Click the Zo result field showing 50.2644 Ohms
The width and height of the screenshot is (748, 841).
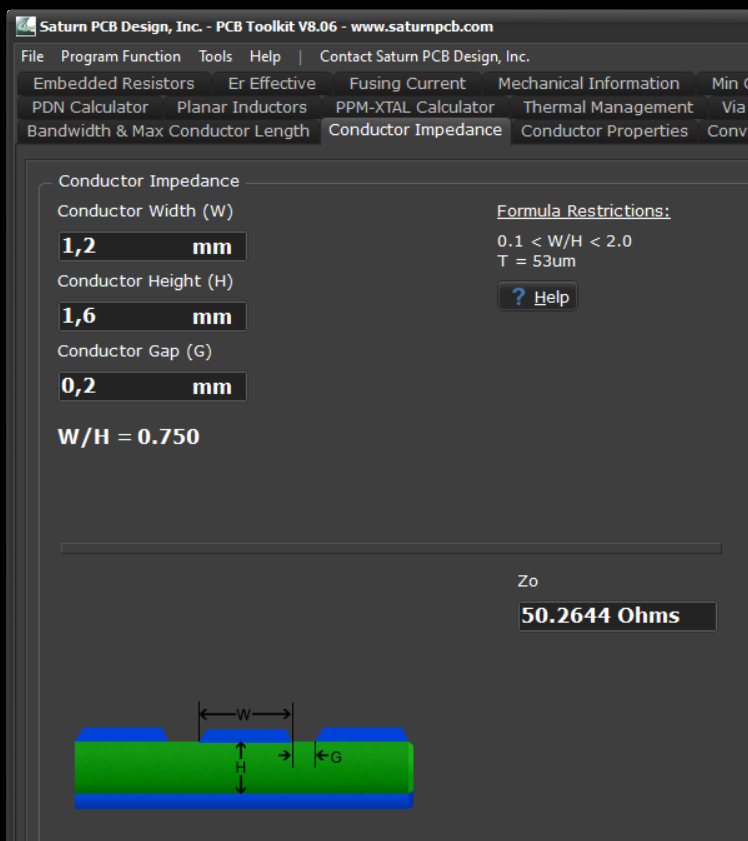point(617,616)
